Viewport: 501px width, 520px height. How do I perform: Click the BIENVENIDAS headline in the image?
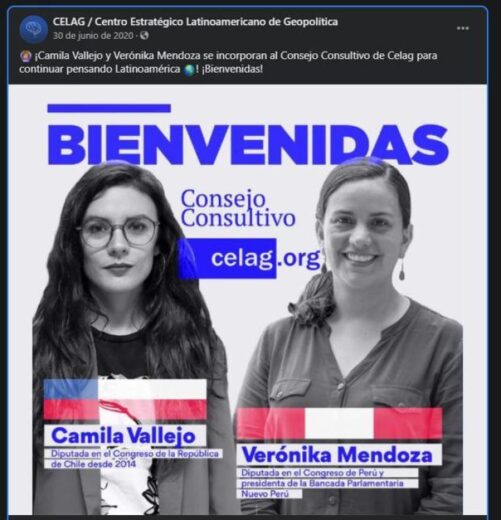(248, 144)
